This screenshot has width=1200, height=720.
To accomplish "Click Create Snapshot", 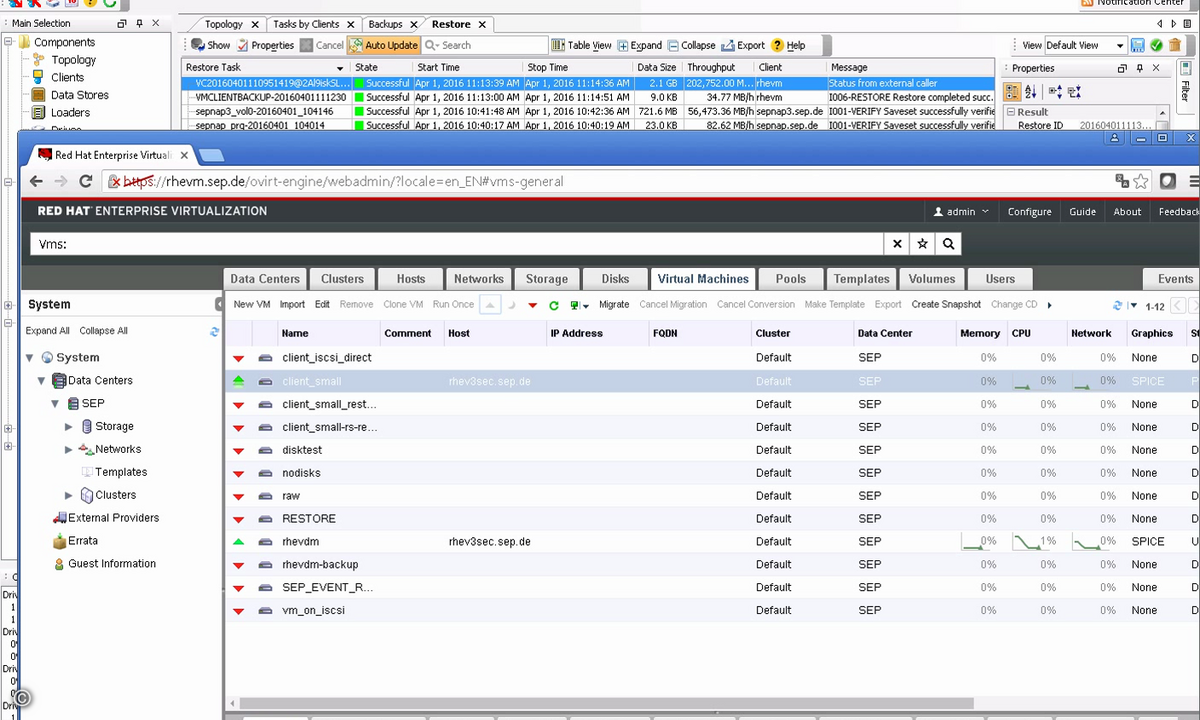I will coord(946,305).
